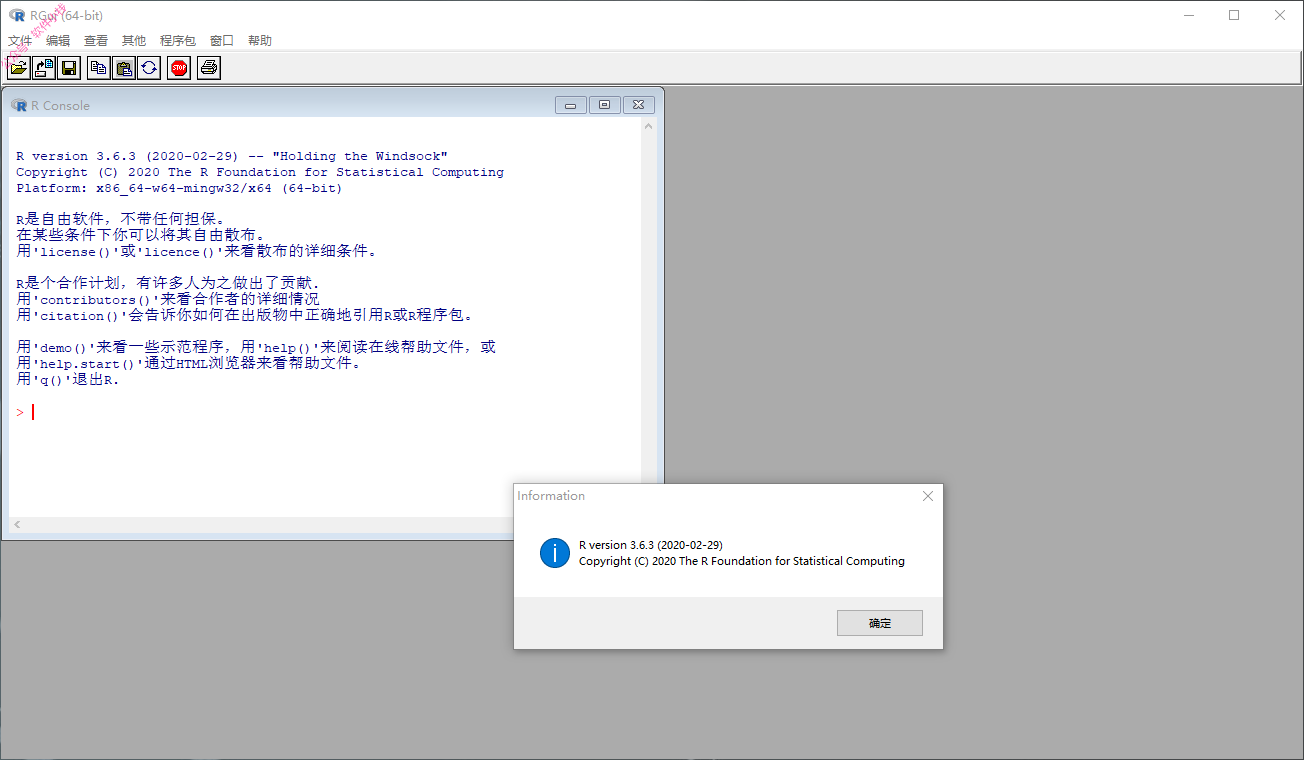The image size is (1304, 760).
Task: Click the R version 3.6.3 line in console
Action: (x=232, y=156)
